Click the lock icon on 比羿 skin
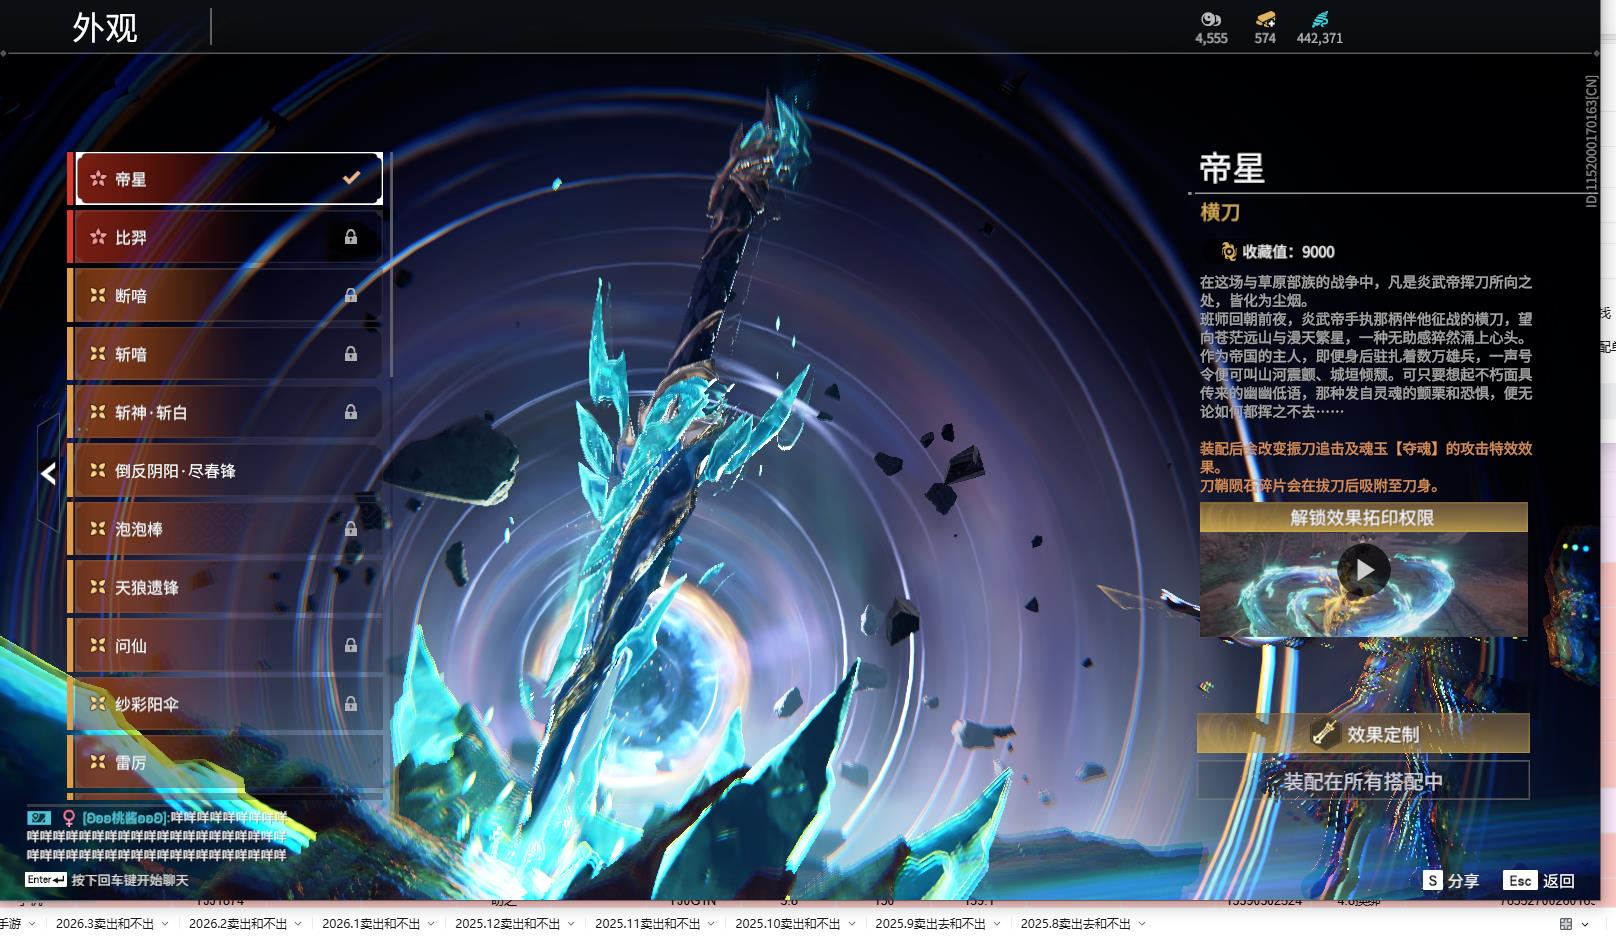The width and height of the screenshot is (1616, 939). coord(351,237)
